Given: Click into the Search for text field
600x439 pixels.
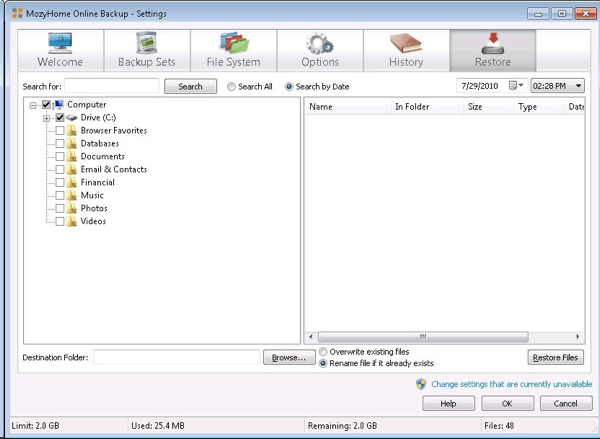Looking at the screenshot, I should pos(112,87).
